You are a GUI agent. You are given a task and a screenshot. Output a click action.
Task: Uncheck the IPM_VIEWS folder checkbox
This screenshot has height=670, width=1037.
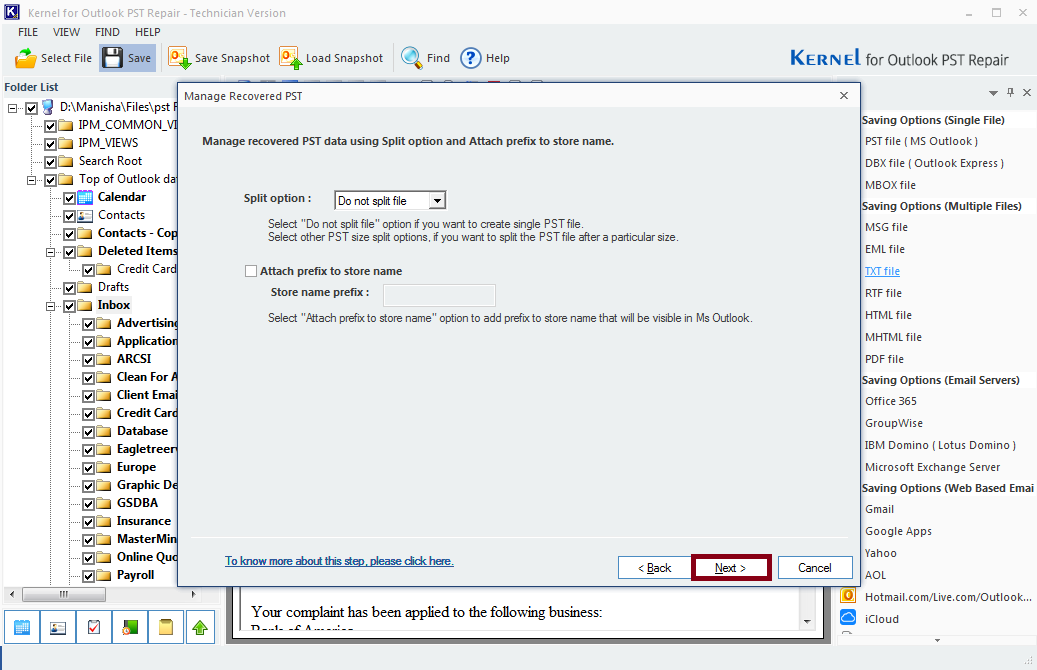click(x=50, y=143)
